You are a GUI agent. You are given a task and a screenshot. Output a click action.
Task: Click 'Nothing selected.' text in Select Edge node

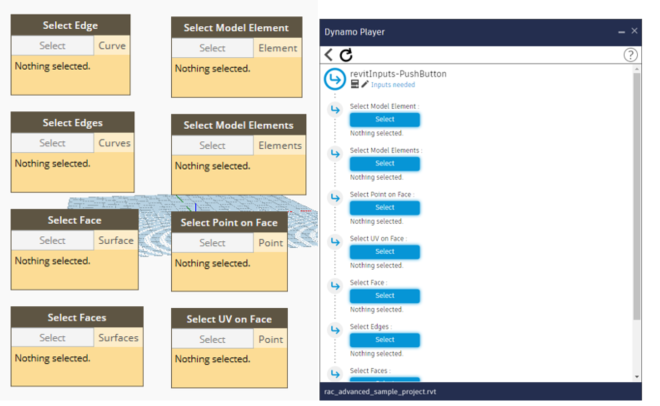pos(52,66)
